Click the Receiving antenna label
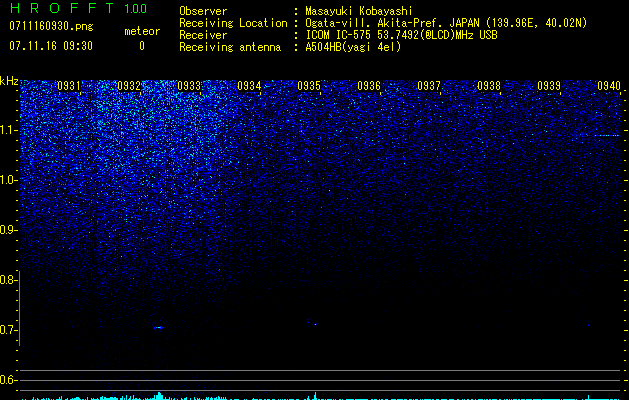629x400 pixels. tap(230, 47)
